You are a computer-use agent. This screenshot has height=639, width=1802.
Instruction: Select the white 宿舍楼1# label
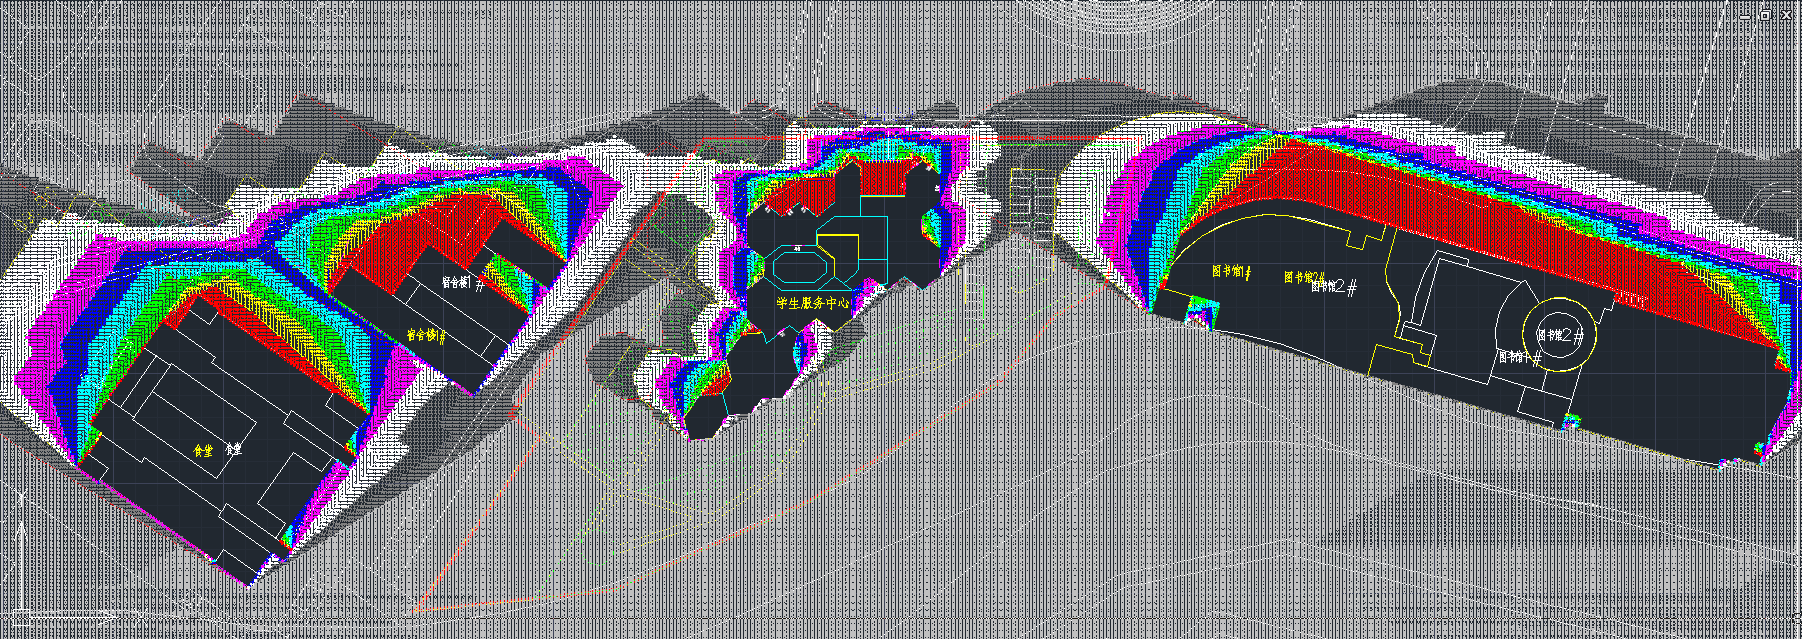tap(462, 285)
